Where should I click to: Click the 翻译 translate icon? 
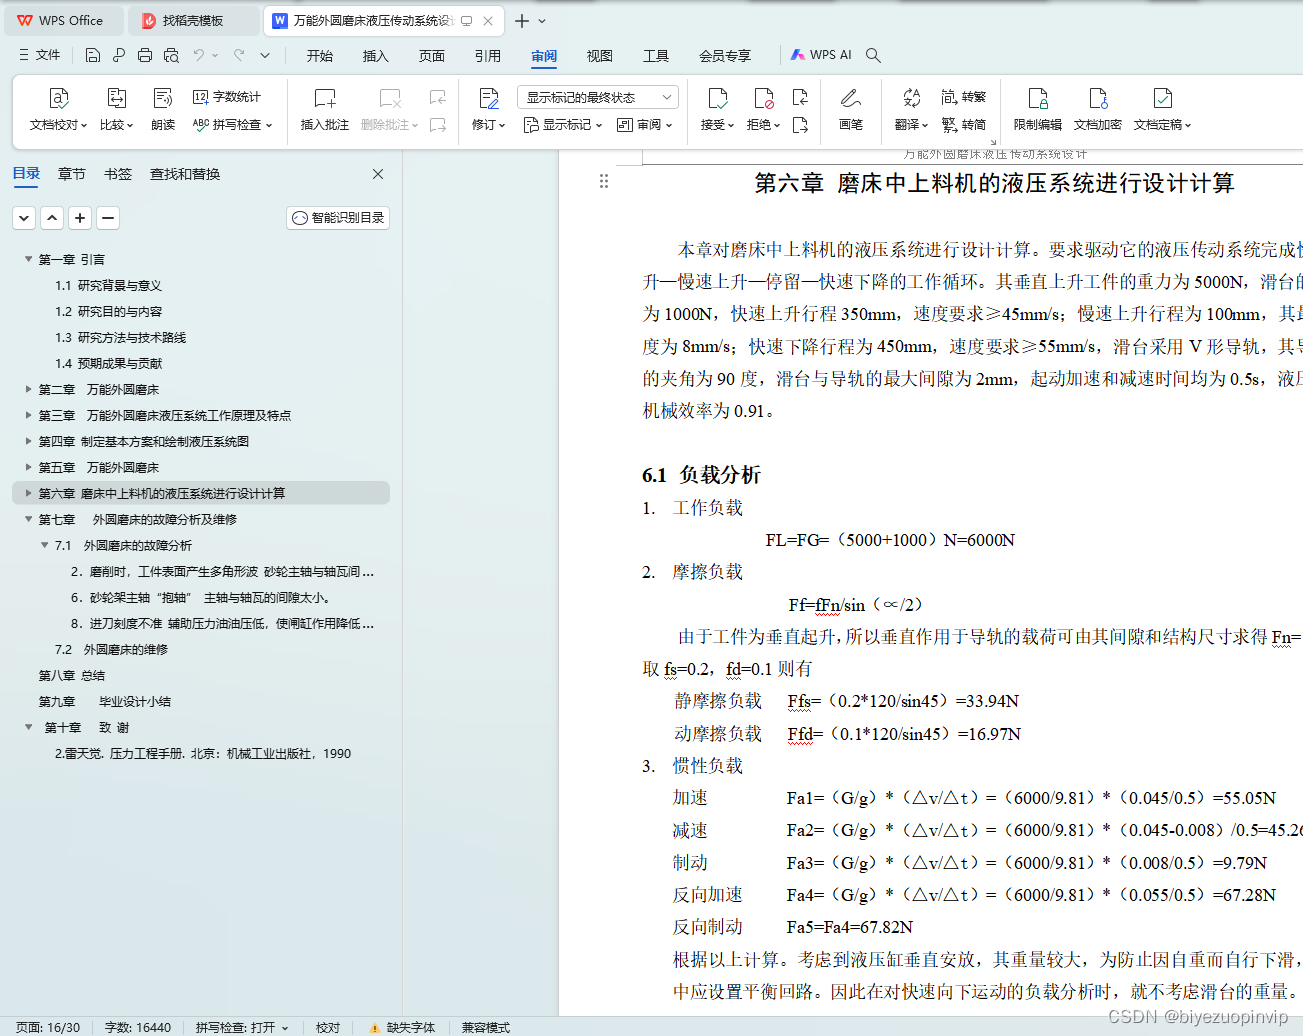[911, 98]
